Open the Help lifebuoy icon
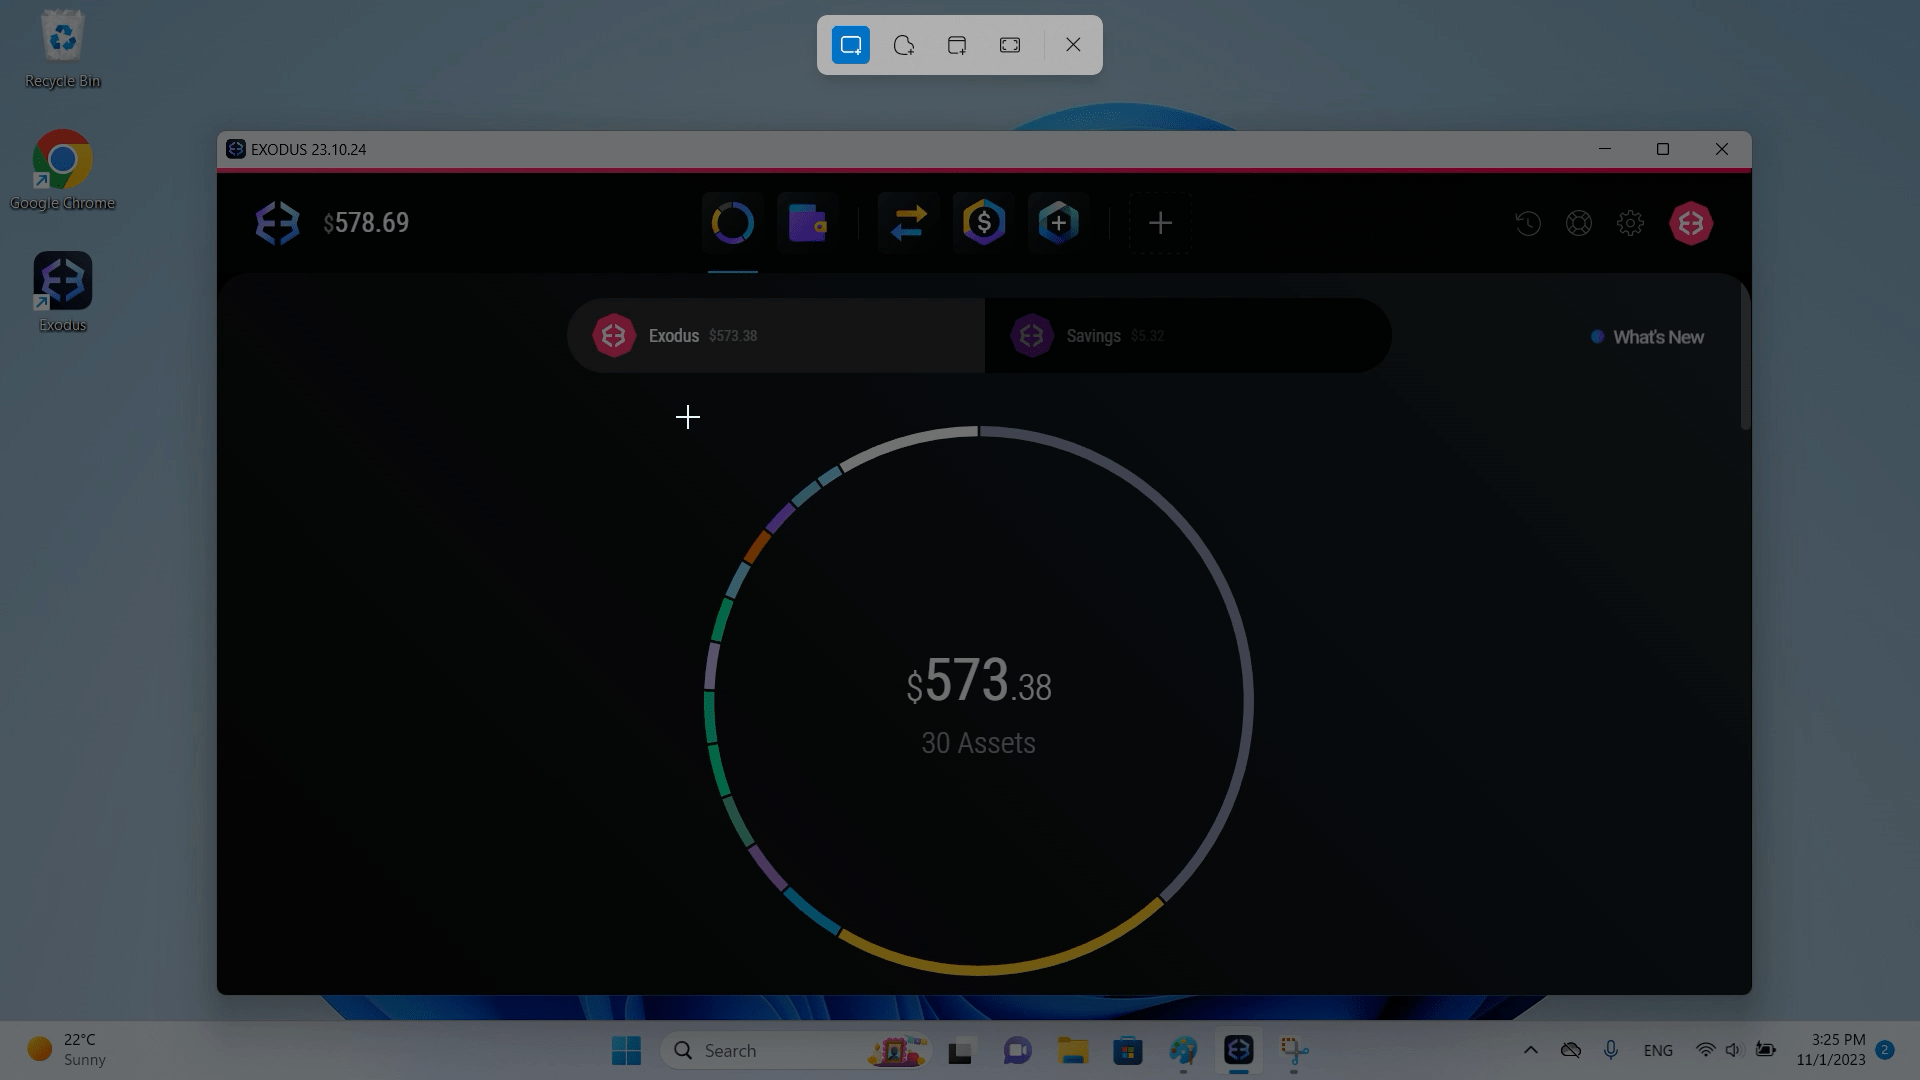 1579,223
